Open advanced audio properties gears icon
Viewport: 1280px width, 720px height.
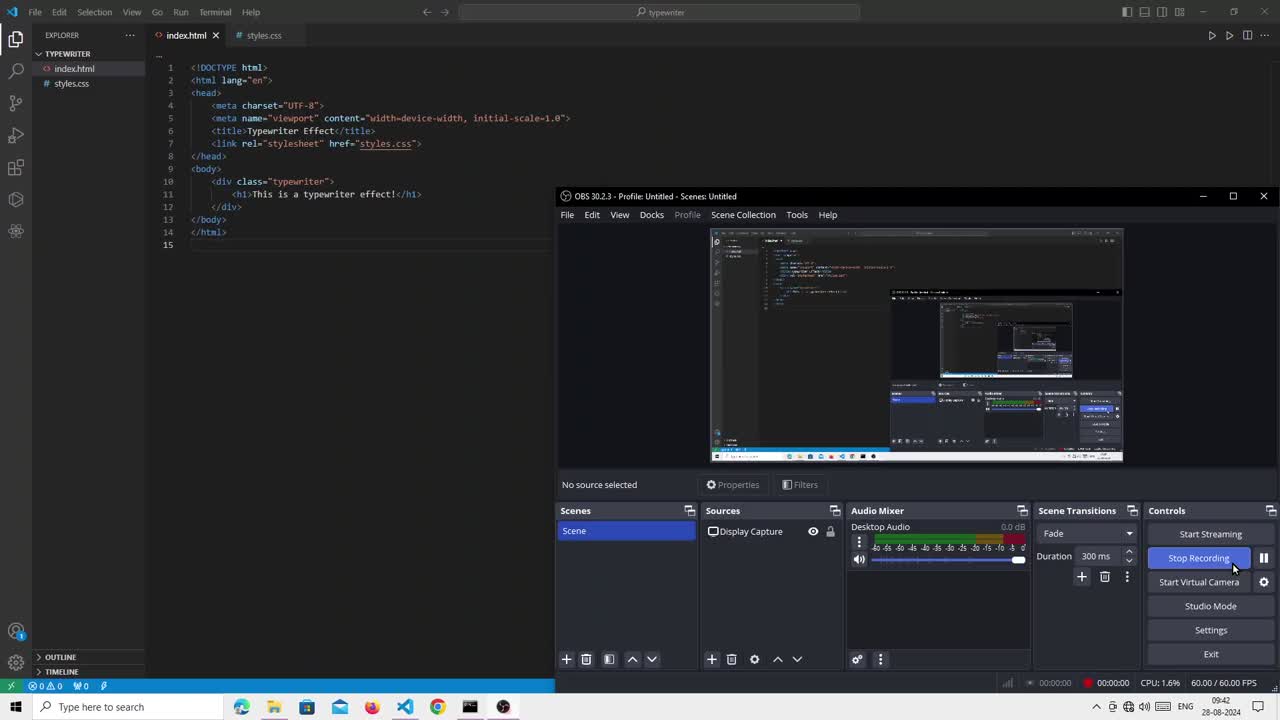[857, 659]
